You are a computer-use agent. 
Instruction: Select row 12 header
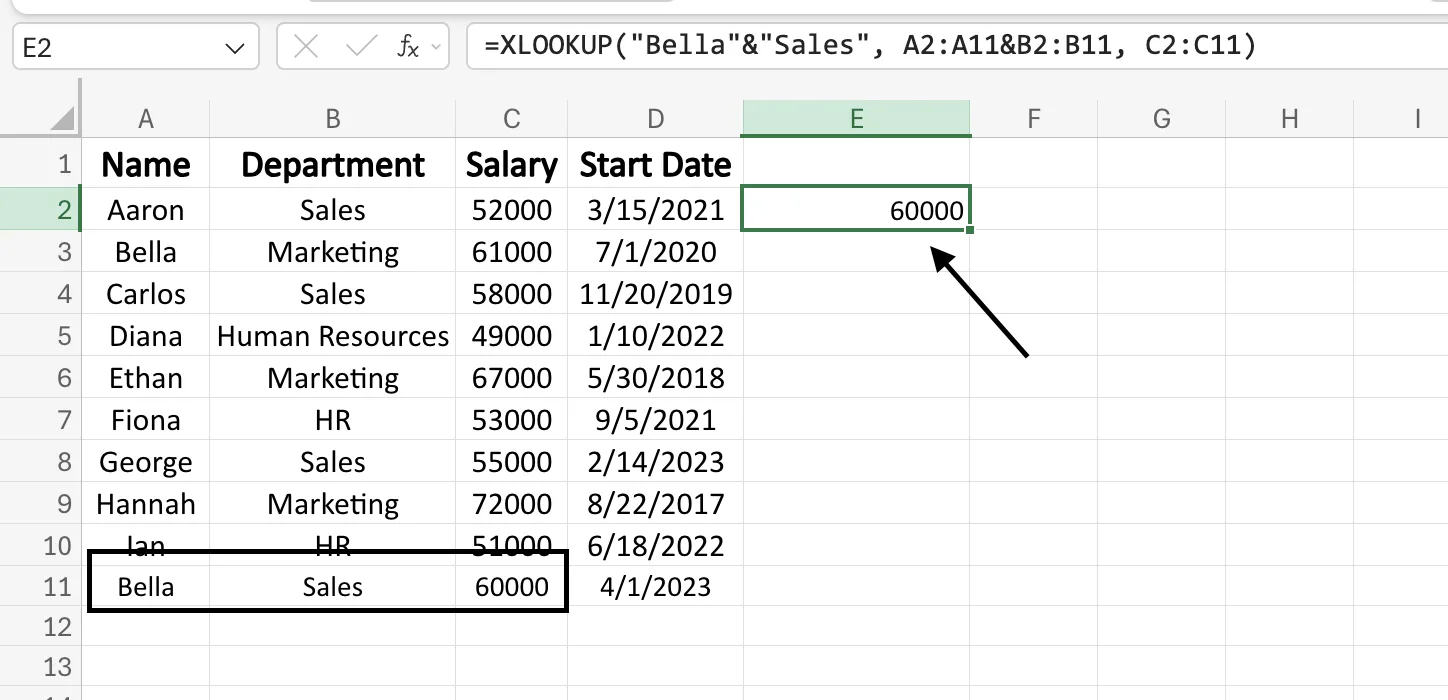pos(41,627)
